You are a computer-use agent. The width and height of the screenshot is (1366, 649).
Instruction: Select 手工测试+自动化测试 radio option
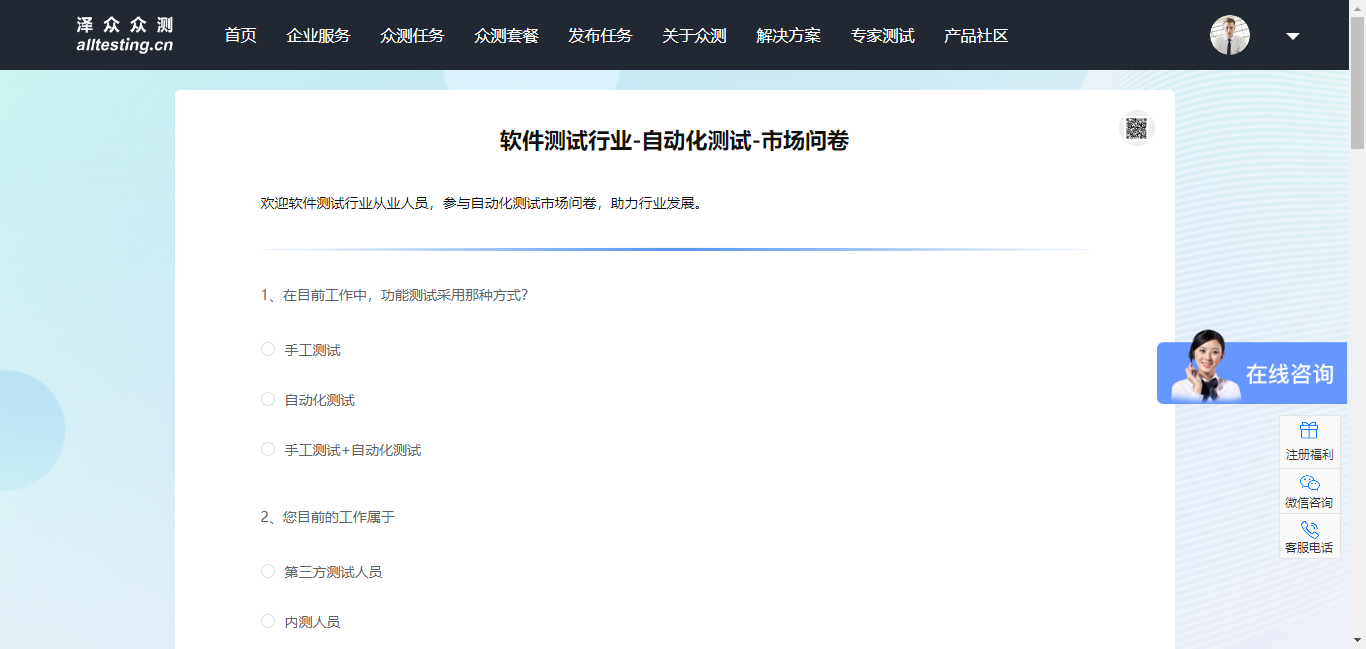coord(268,449)
